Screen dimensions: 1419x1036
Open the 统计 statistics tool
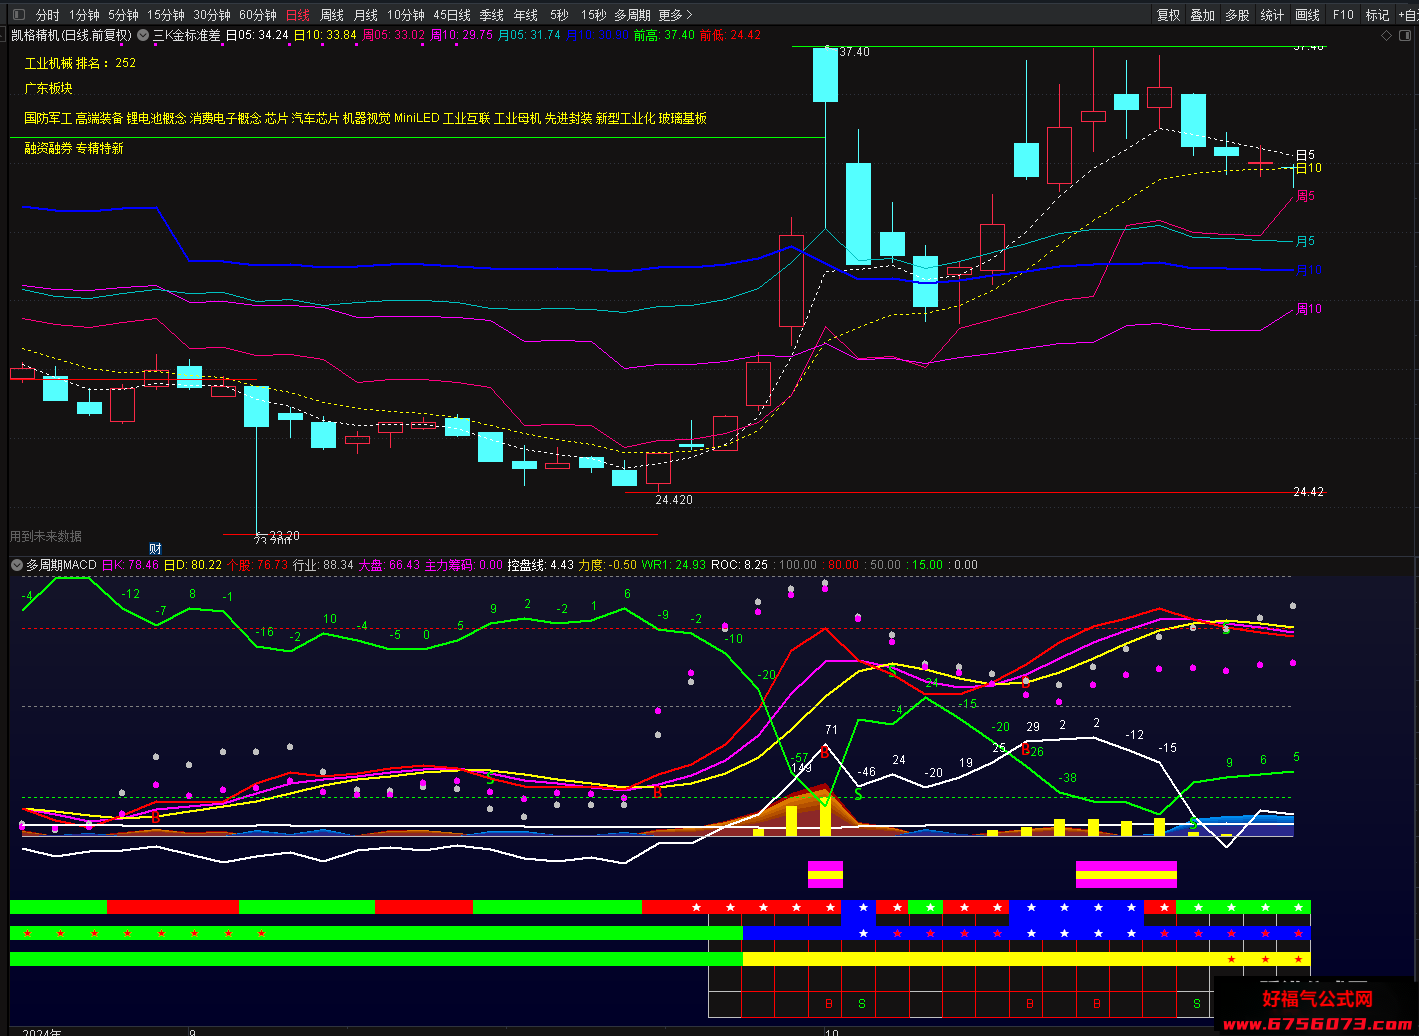pyautogui.click(x=1272, y=15)
